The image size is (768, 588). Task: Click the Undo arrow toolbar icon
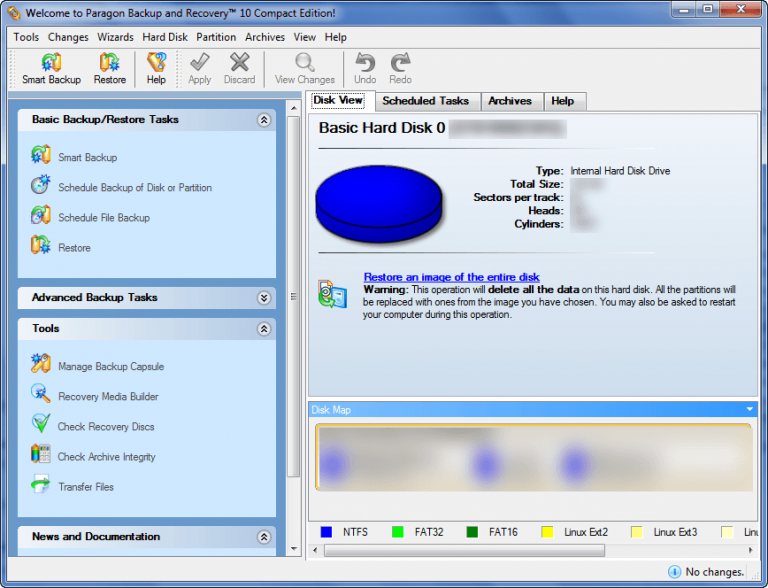pos(365,63)
